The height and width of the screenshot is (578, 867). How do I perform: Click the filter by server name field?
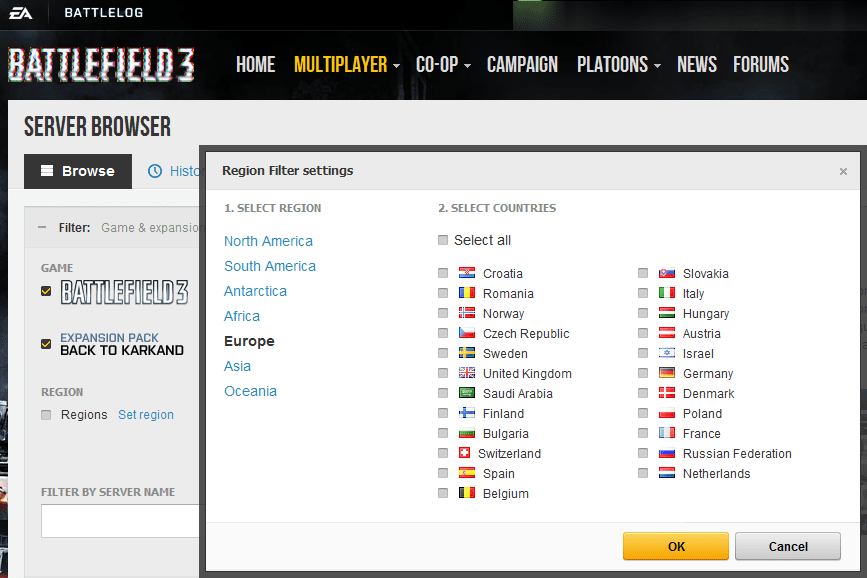pyautogui.click(x=121, y=520)
